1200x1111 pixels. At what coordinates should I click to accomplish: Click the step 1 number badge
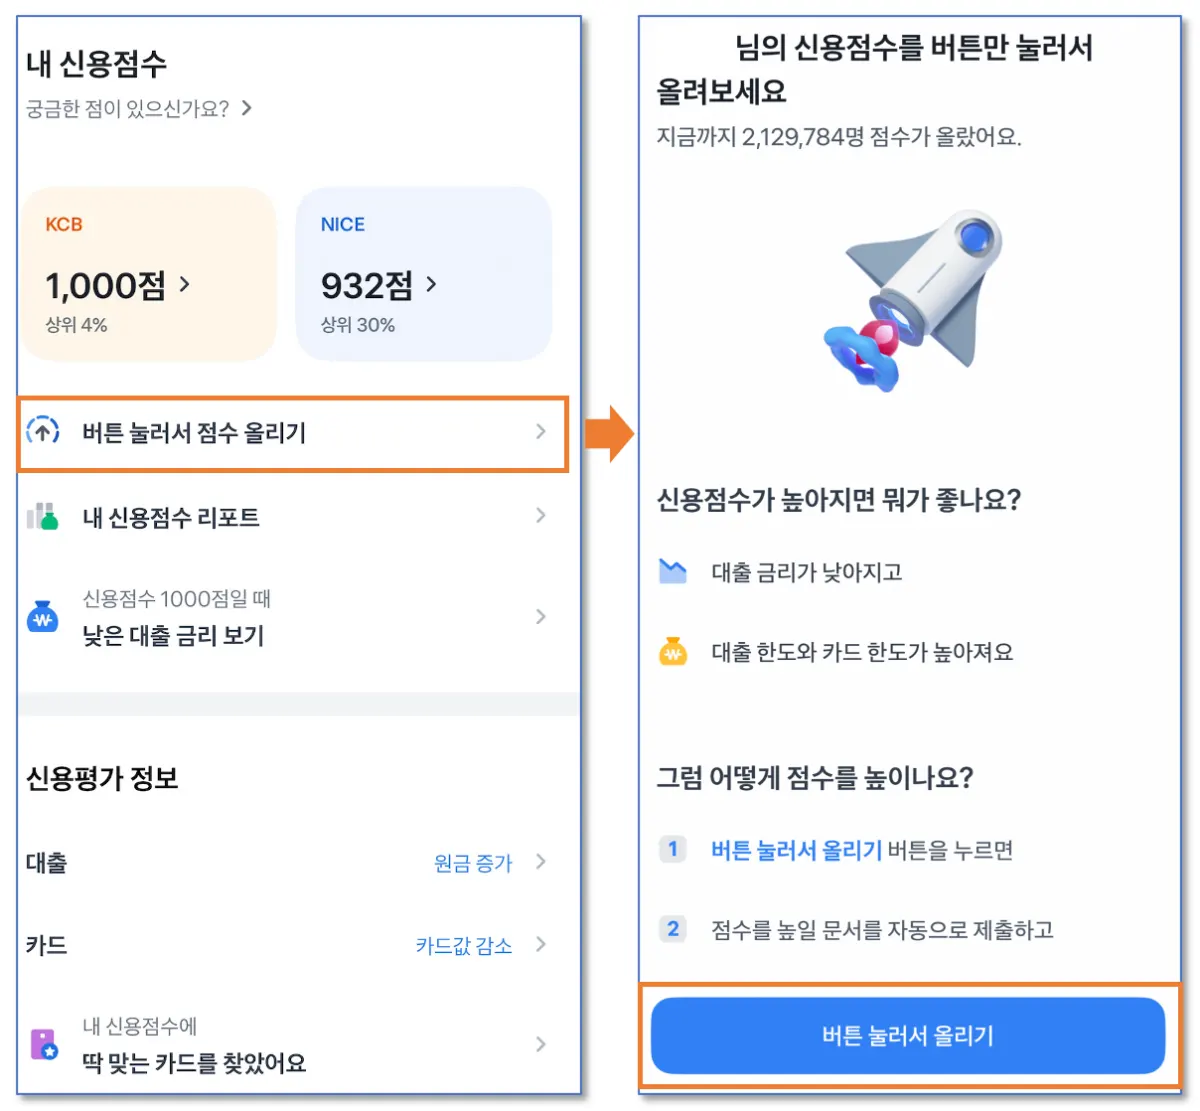pos(673,849)
